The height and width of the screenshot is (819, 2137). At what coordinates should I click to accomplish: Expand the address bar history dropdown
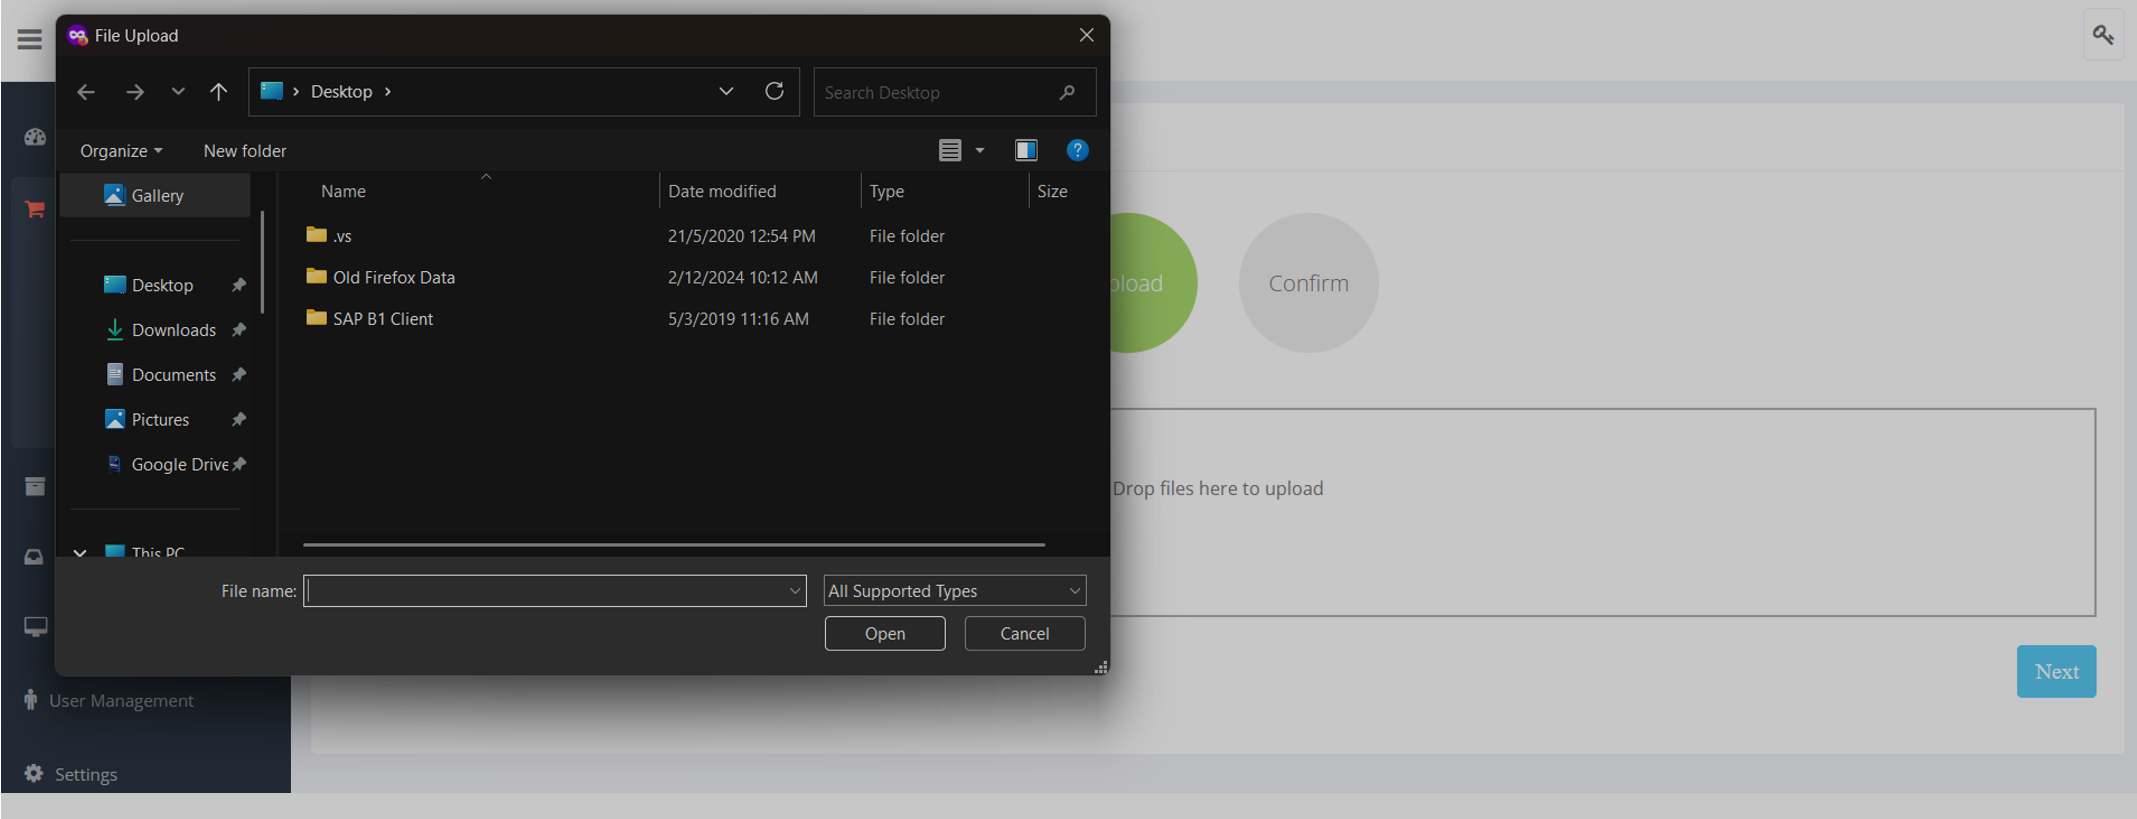pyautogui.click(x=726, y=92)
